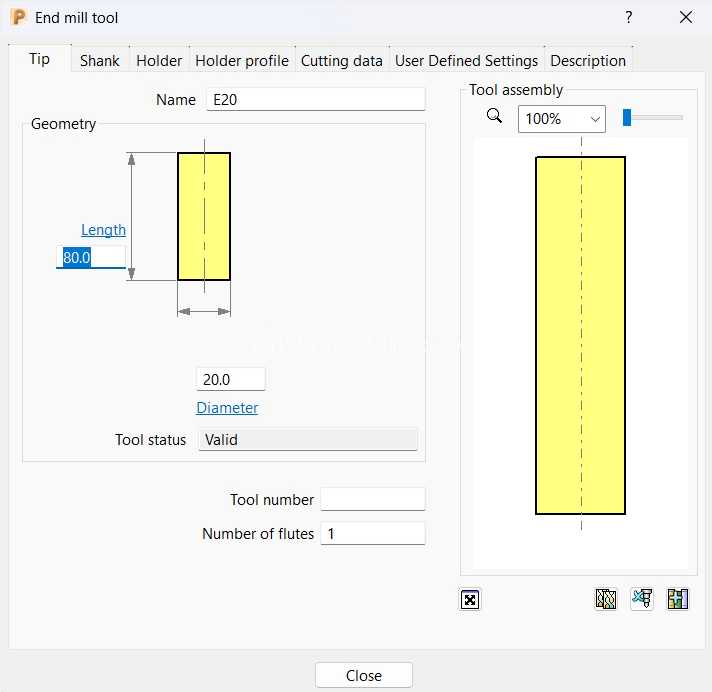Open the User Defined Settings tab
The height and width of the screenshot is (692, 712).
click(466, 61)
